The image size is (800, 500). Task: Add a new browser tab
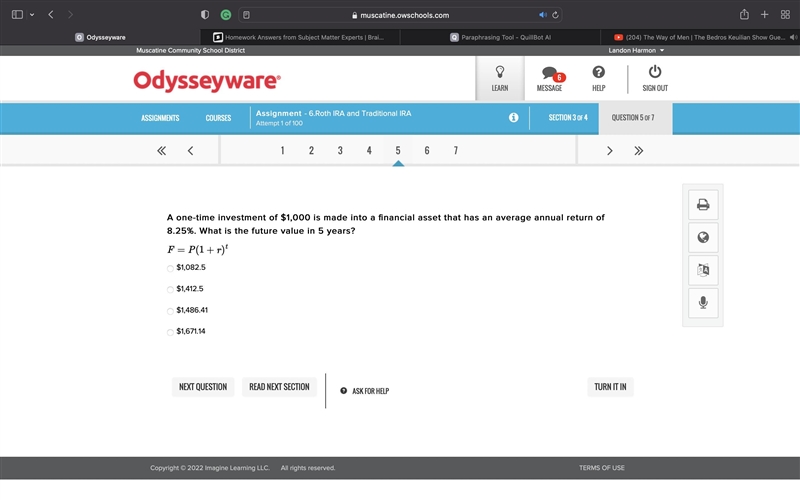pyautogui.click(x=764, y=14)
